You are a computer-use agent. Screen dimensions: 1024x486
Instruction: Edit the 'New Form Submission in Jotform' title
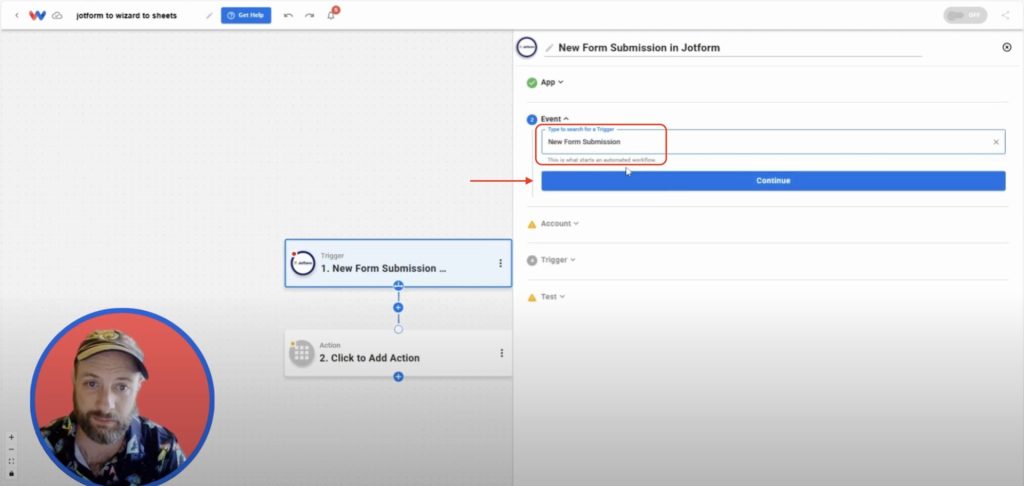(639, 48)
